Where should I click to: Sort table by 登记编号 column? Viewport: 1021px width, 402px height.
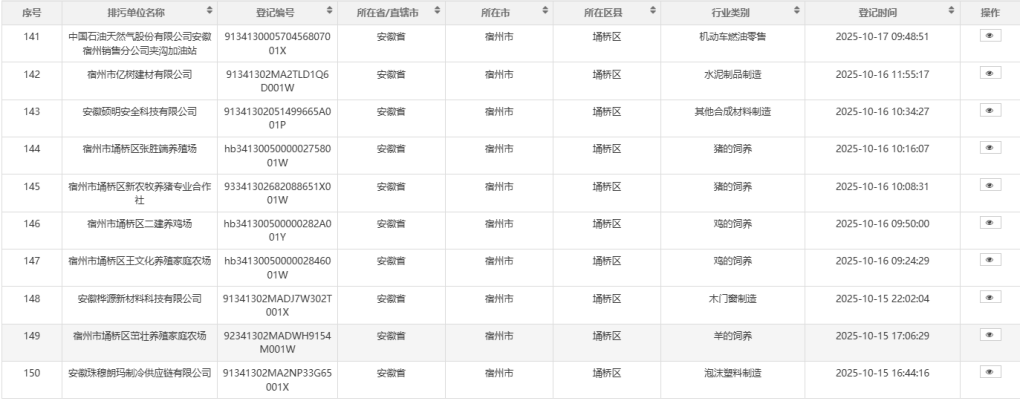330,11
